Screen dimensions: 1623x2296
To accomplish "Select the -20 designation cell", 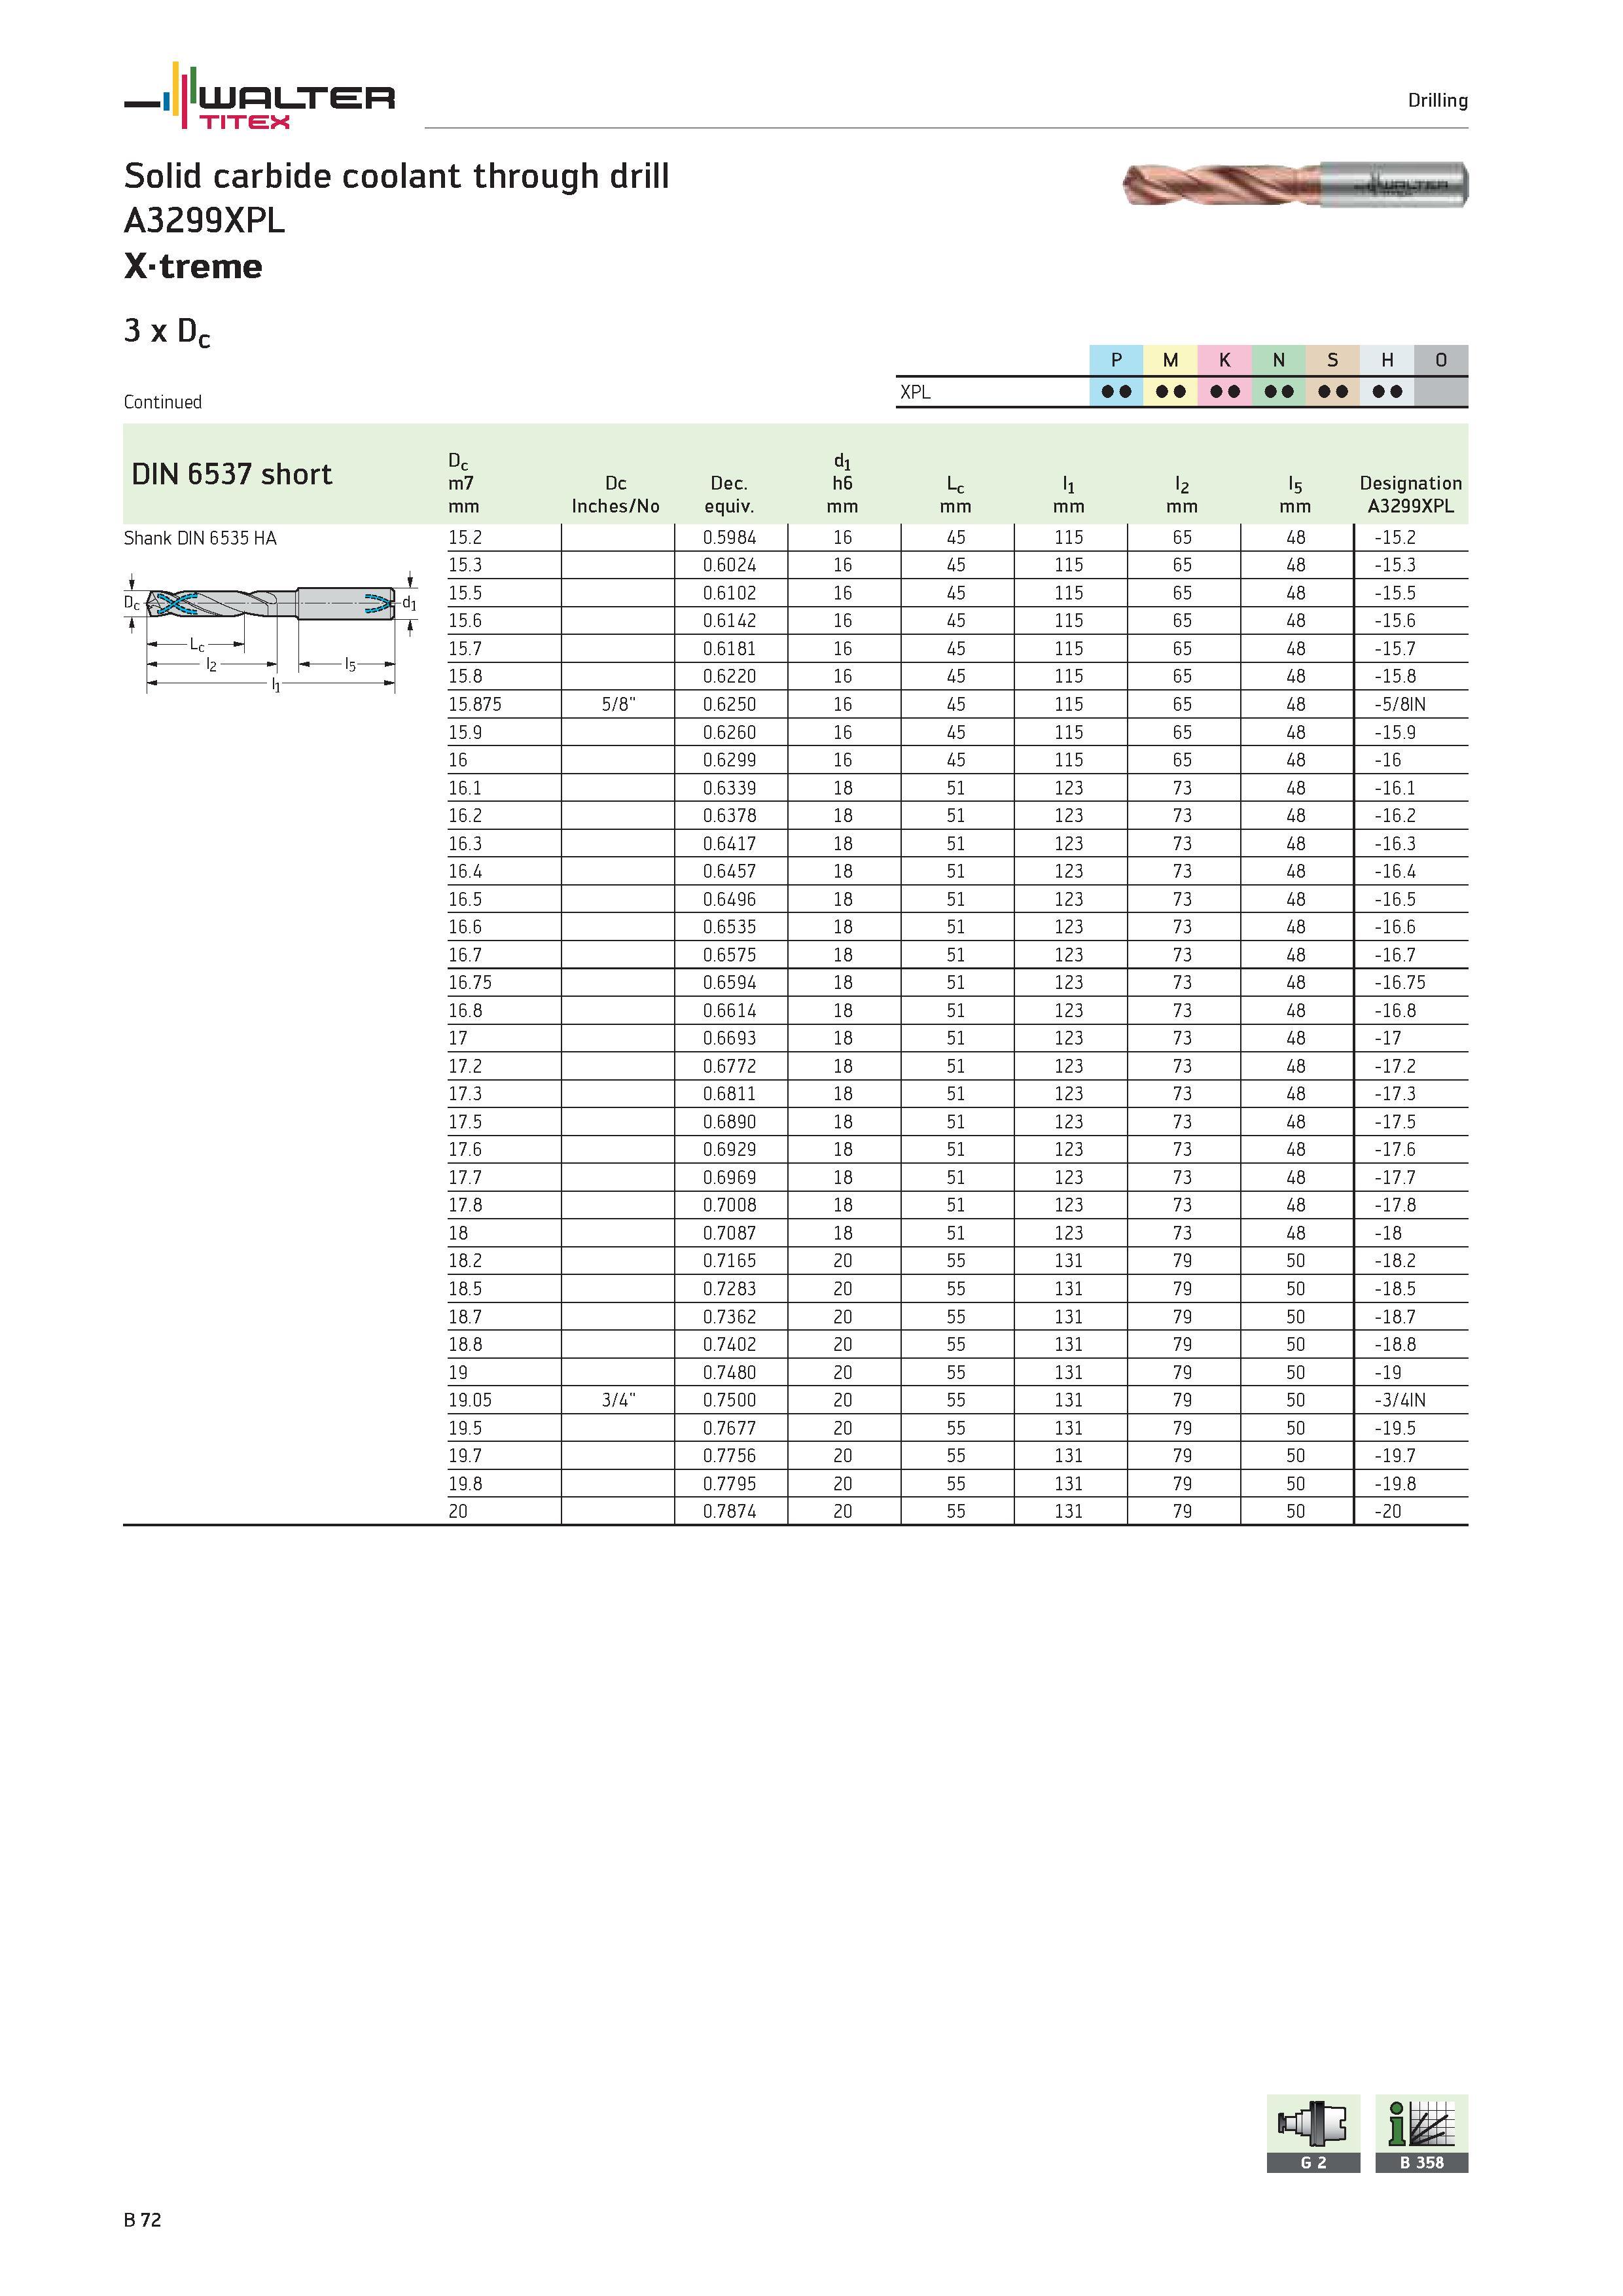I will (1388, 1511).
